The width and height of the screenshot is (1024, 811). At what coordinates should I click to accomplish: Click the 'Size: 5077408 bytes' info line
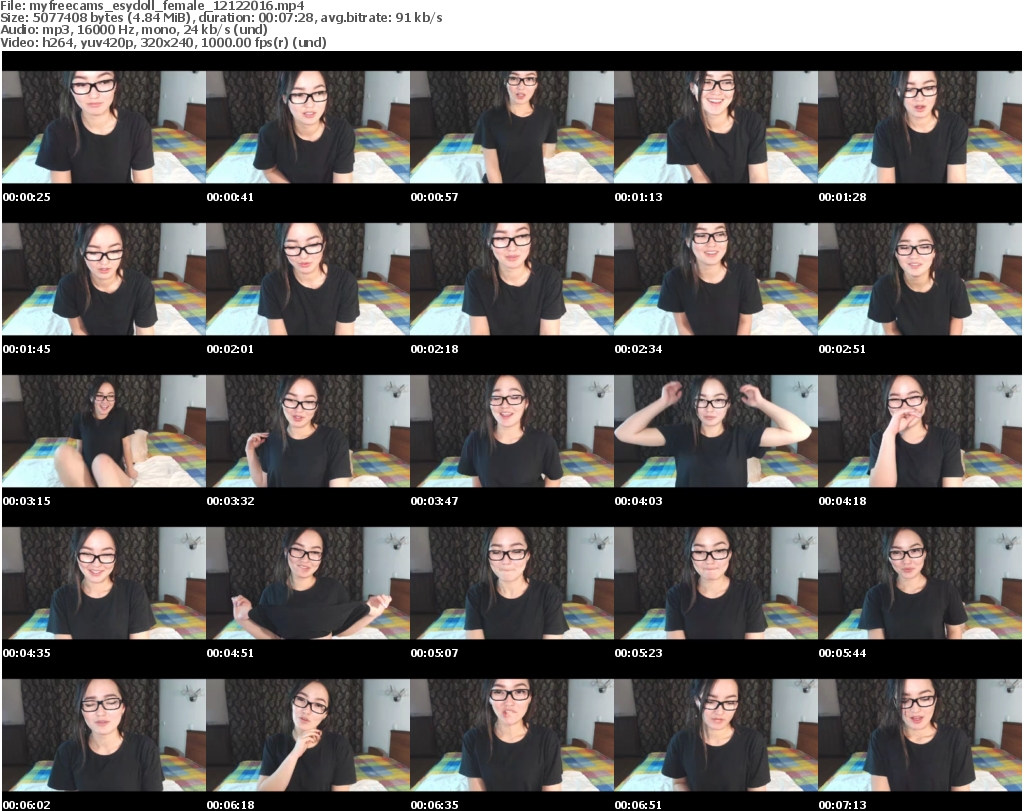point(221,18)
